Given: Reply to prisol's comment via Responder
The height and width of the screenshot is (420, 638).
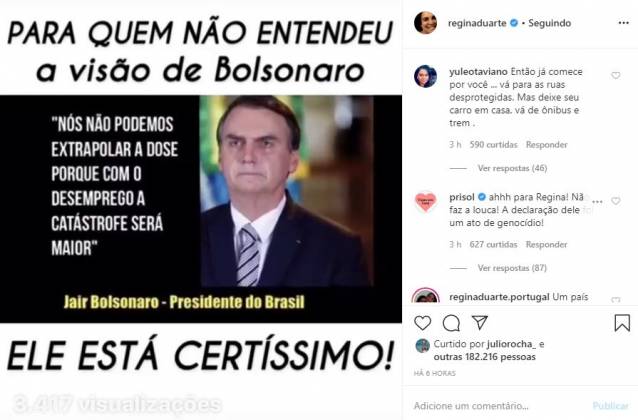Looking at the screenshot, I should [546, 245].
